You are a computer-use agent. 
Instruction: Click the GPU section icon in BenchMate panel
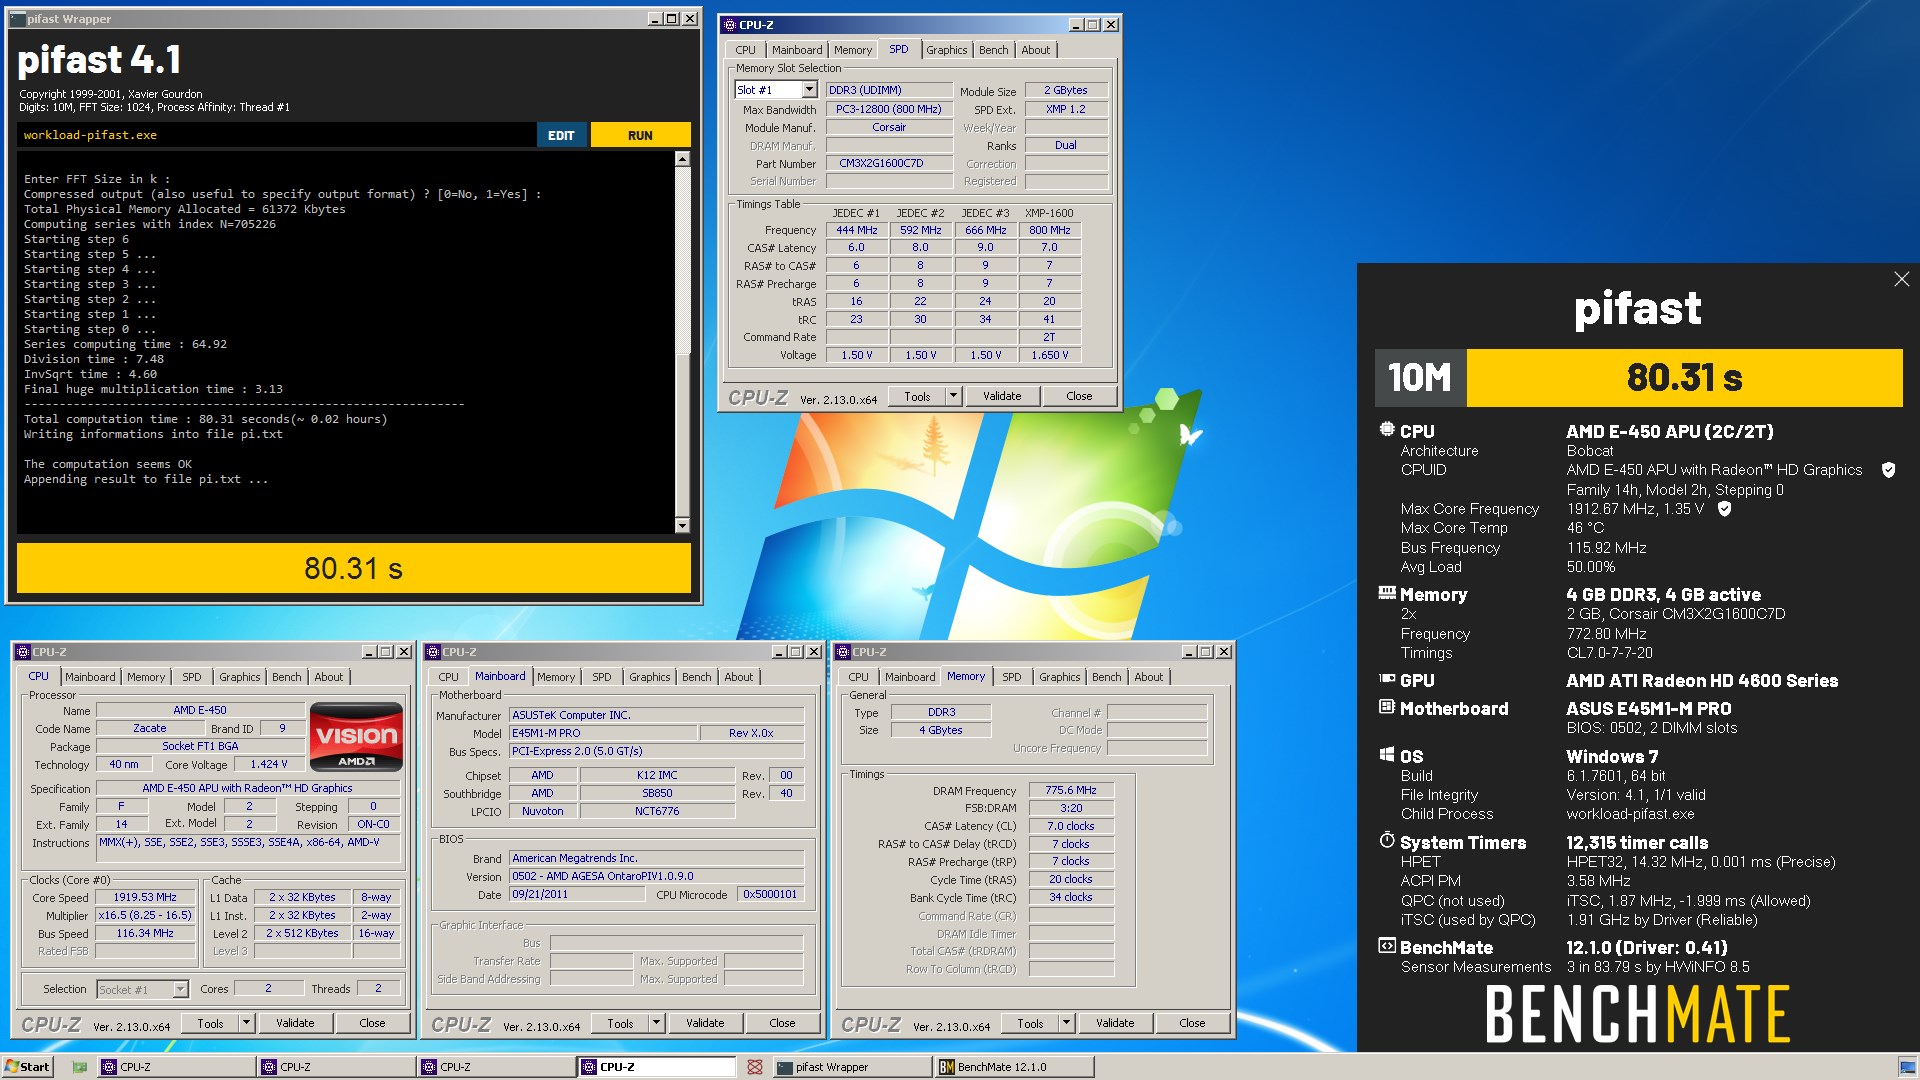pos(1387,679)
